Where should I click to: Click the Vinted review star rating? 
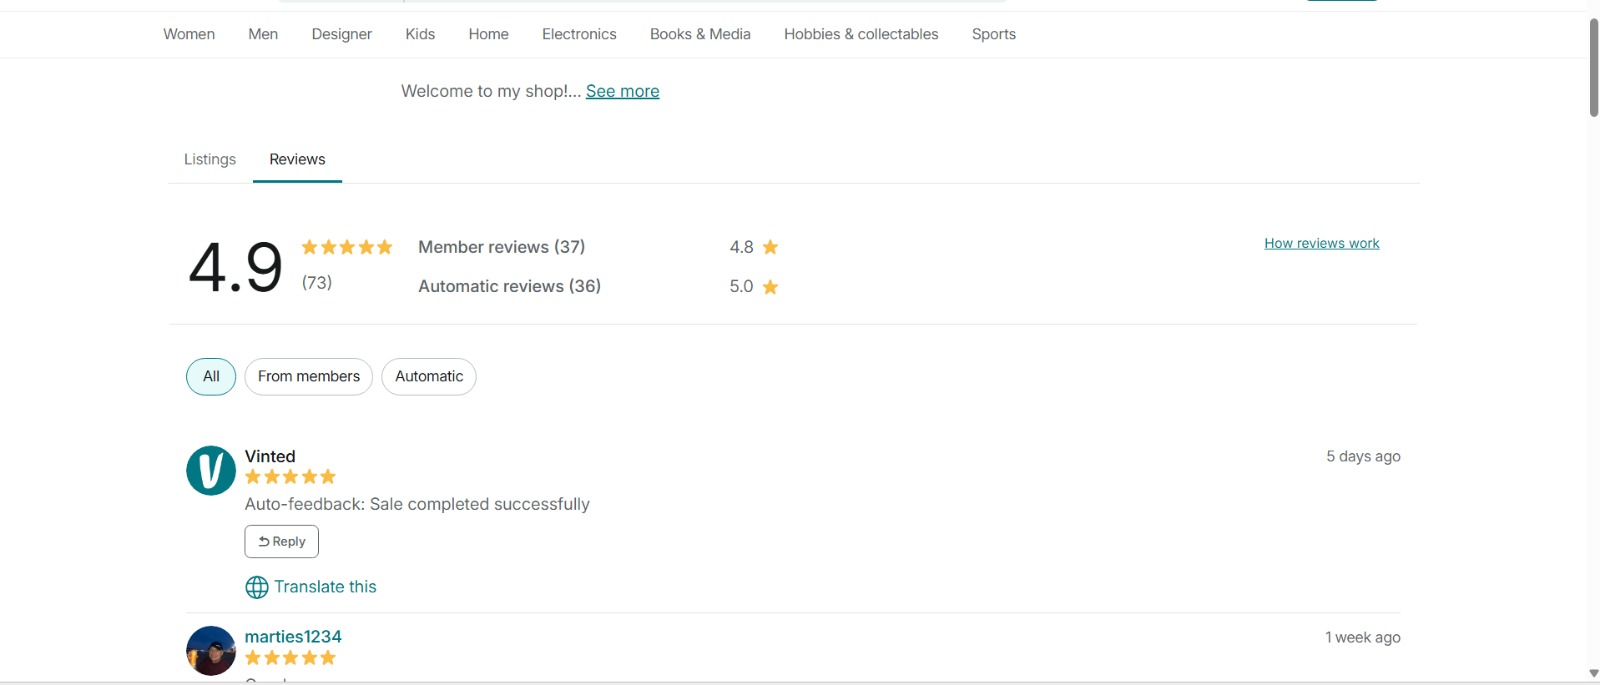pyautogui.click(x=291, y=477)
